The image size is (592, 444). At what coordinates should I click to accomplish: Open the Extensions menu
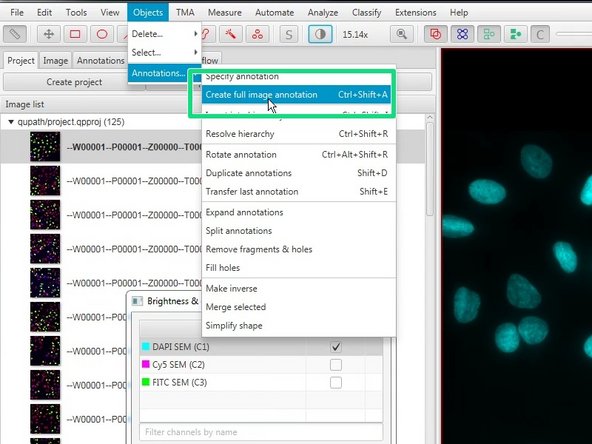(416, 12)
